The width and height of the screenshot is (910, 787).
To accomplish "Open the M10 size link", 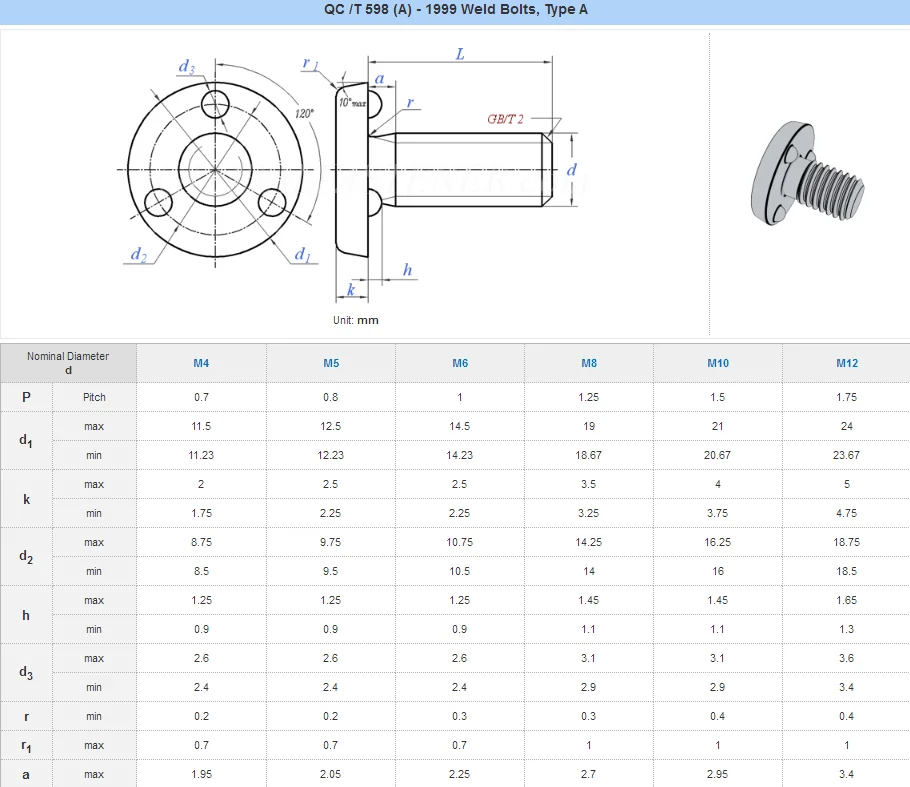I will pos(717,363).
